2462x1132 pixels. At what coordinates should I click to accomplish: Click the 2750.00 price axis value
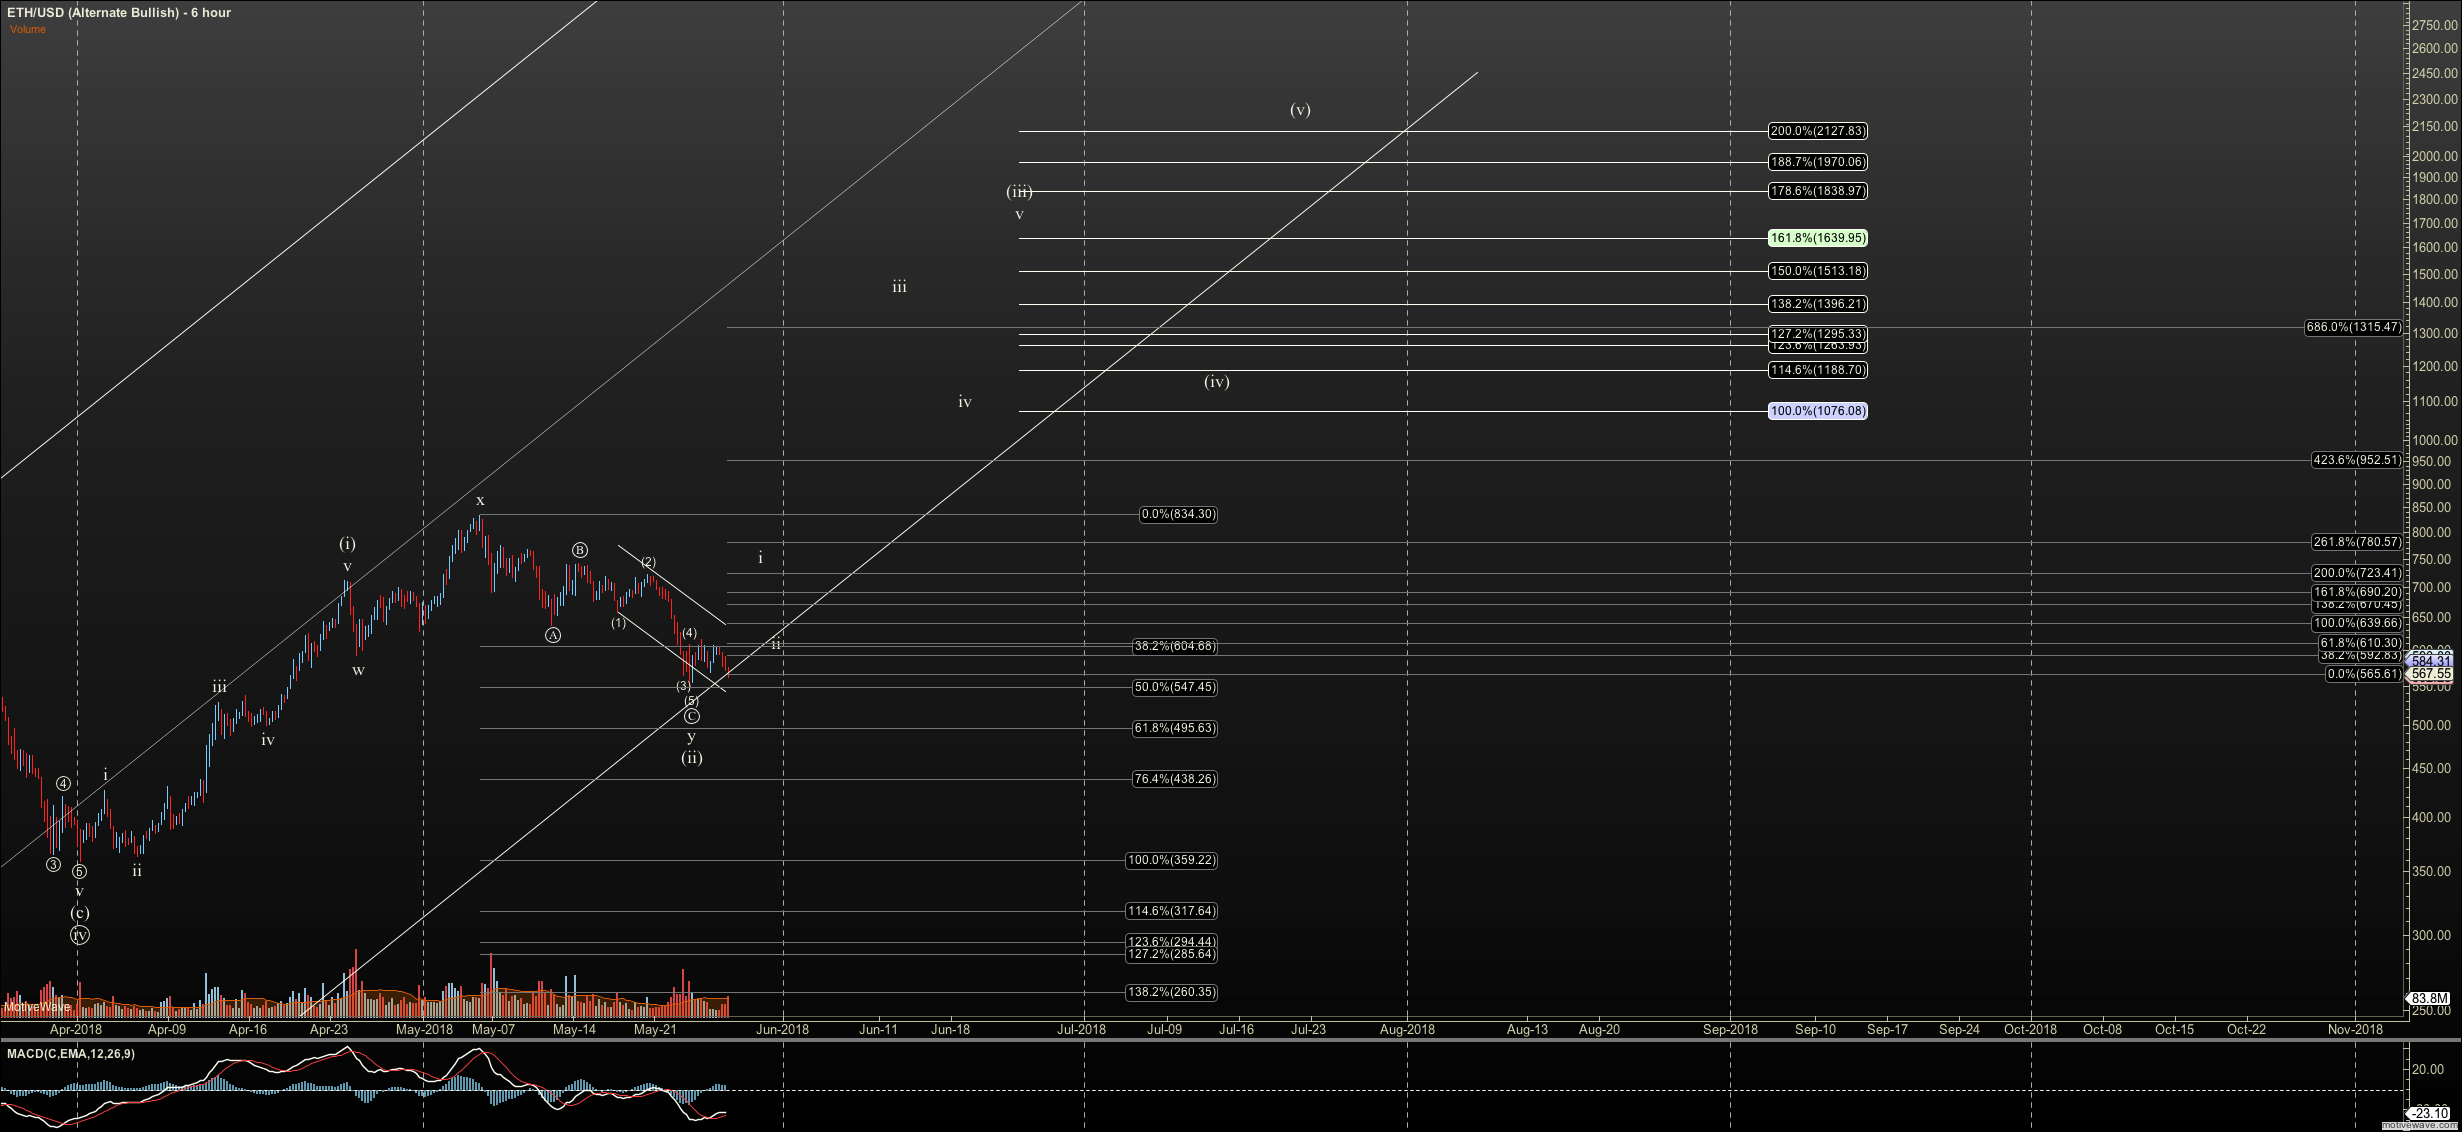point(2433,25)
